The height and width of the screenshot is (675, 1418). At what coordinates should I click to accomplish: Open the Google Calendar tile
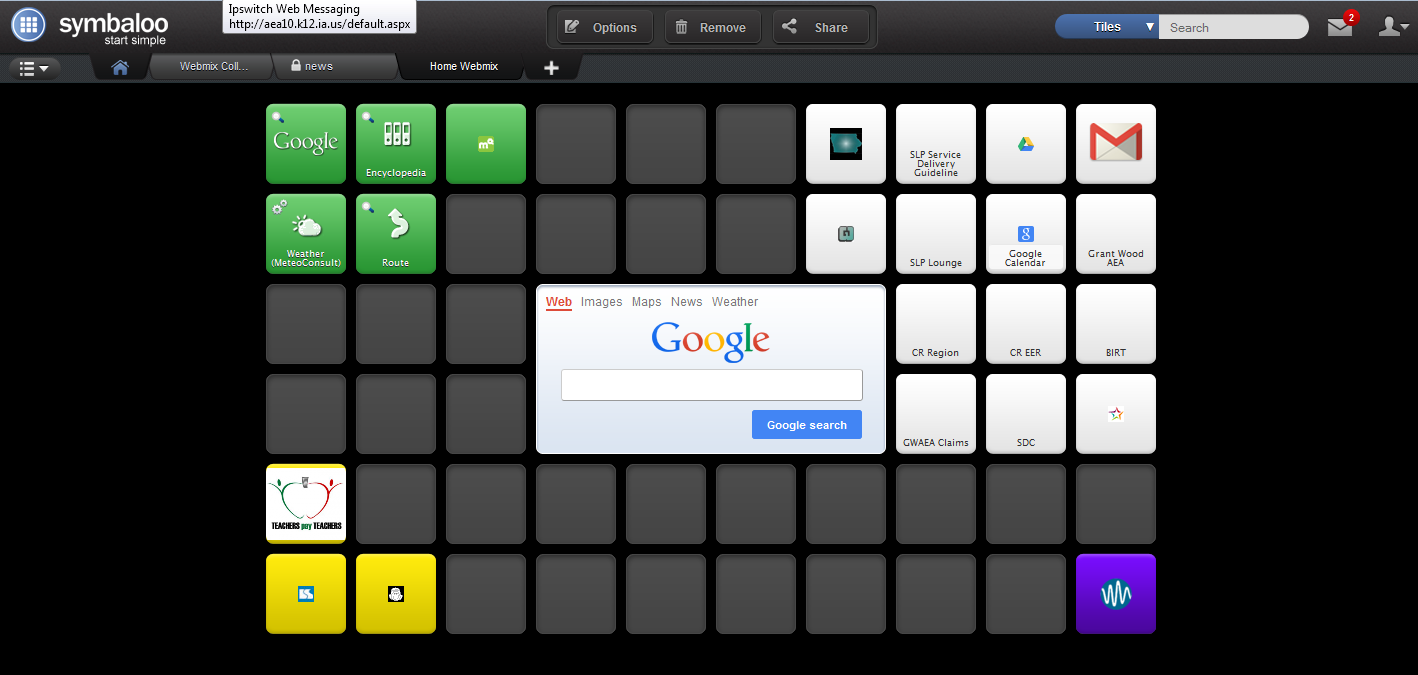[x=1025, y=234]
